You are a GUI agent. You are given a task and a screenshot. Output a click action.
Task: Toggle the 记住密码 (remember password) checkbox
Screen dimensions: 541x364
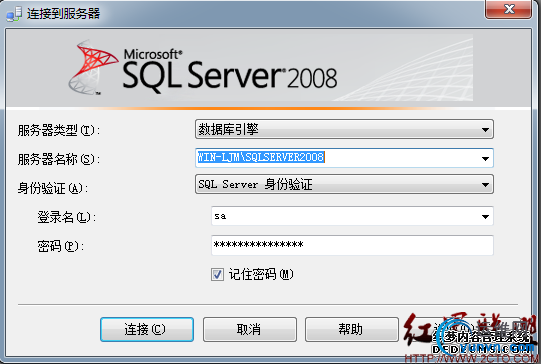click(x=217, y=275)
